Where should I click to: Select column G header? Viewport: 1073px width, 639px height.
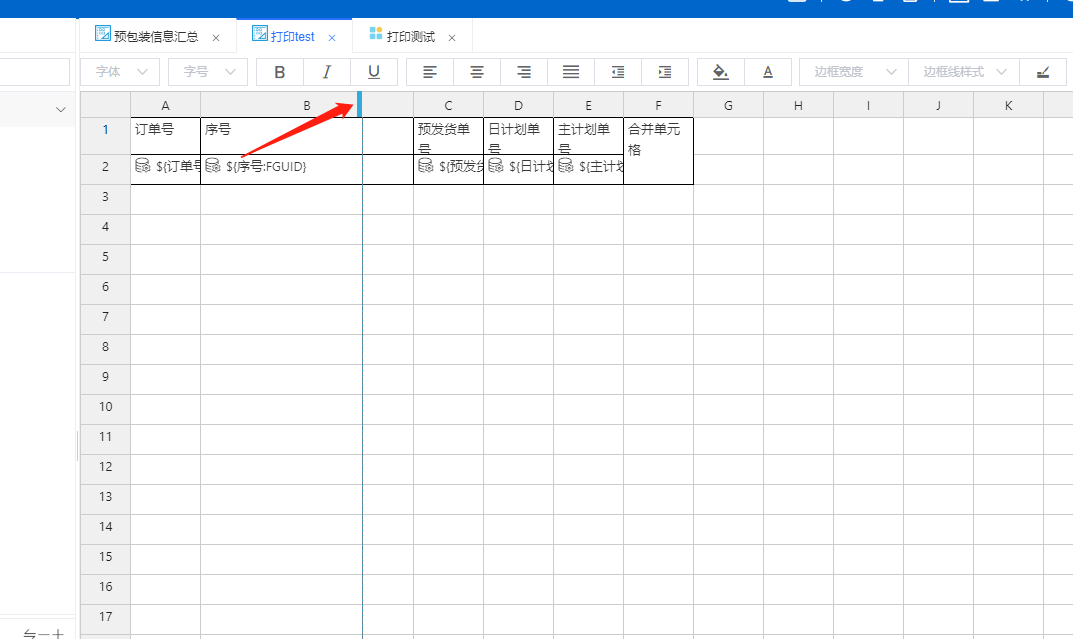(728, 105)
